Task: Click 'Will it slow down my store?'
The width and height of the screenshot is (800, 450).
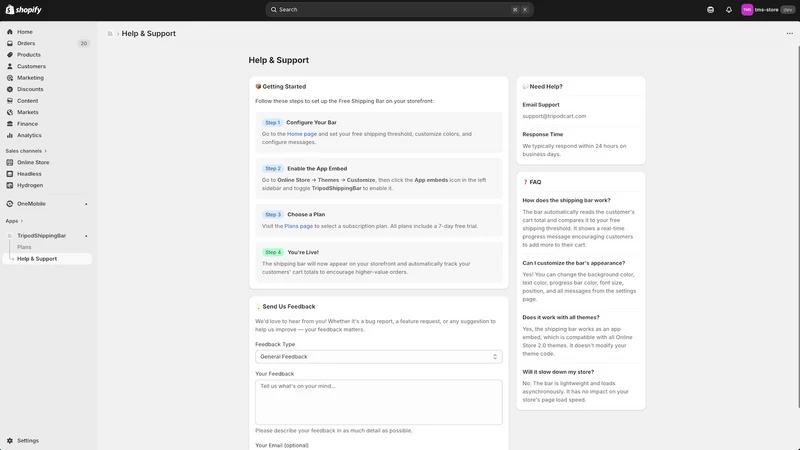Action: pos(558,372)
